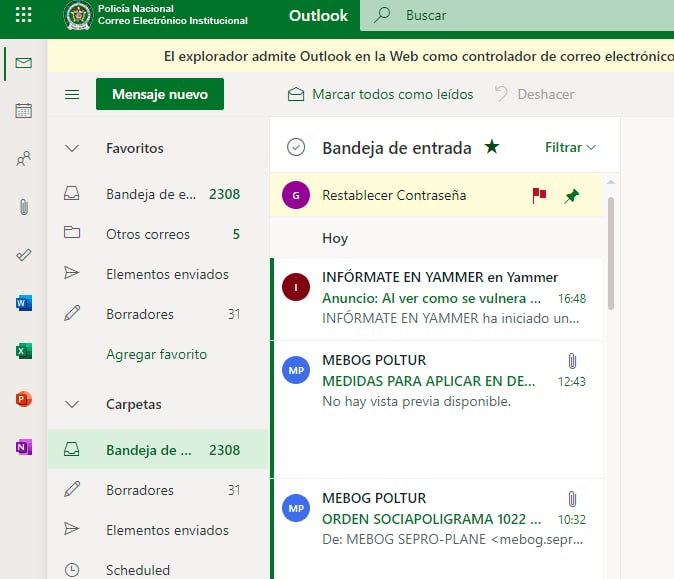Click the folder icon of Otros correos
674x579 pixels.
72,233
